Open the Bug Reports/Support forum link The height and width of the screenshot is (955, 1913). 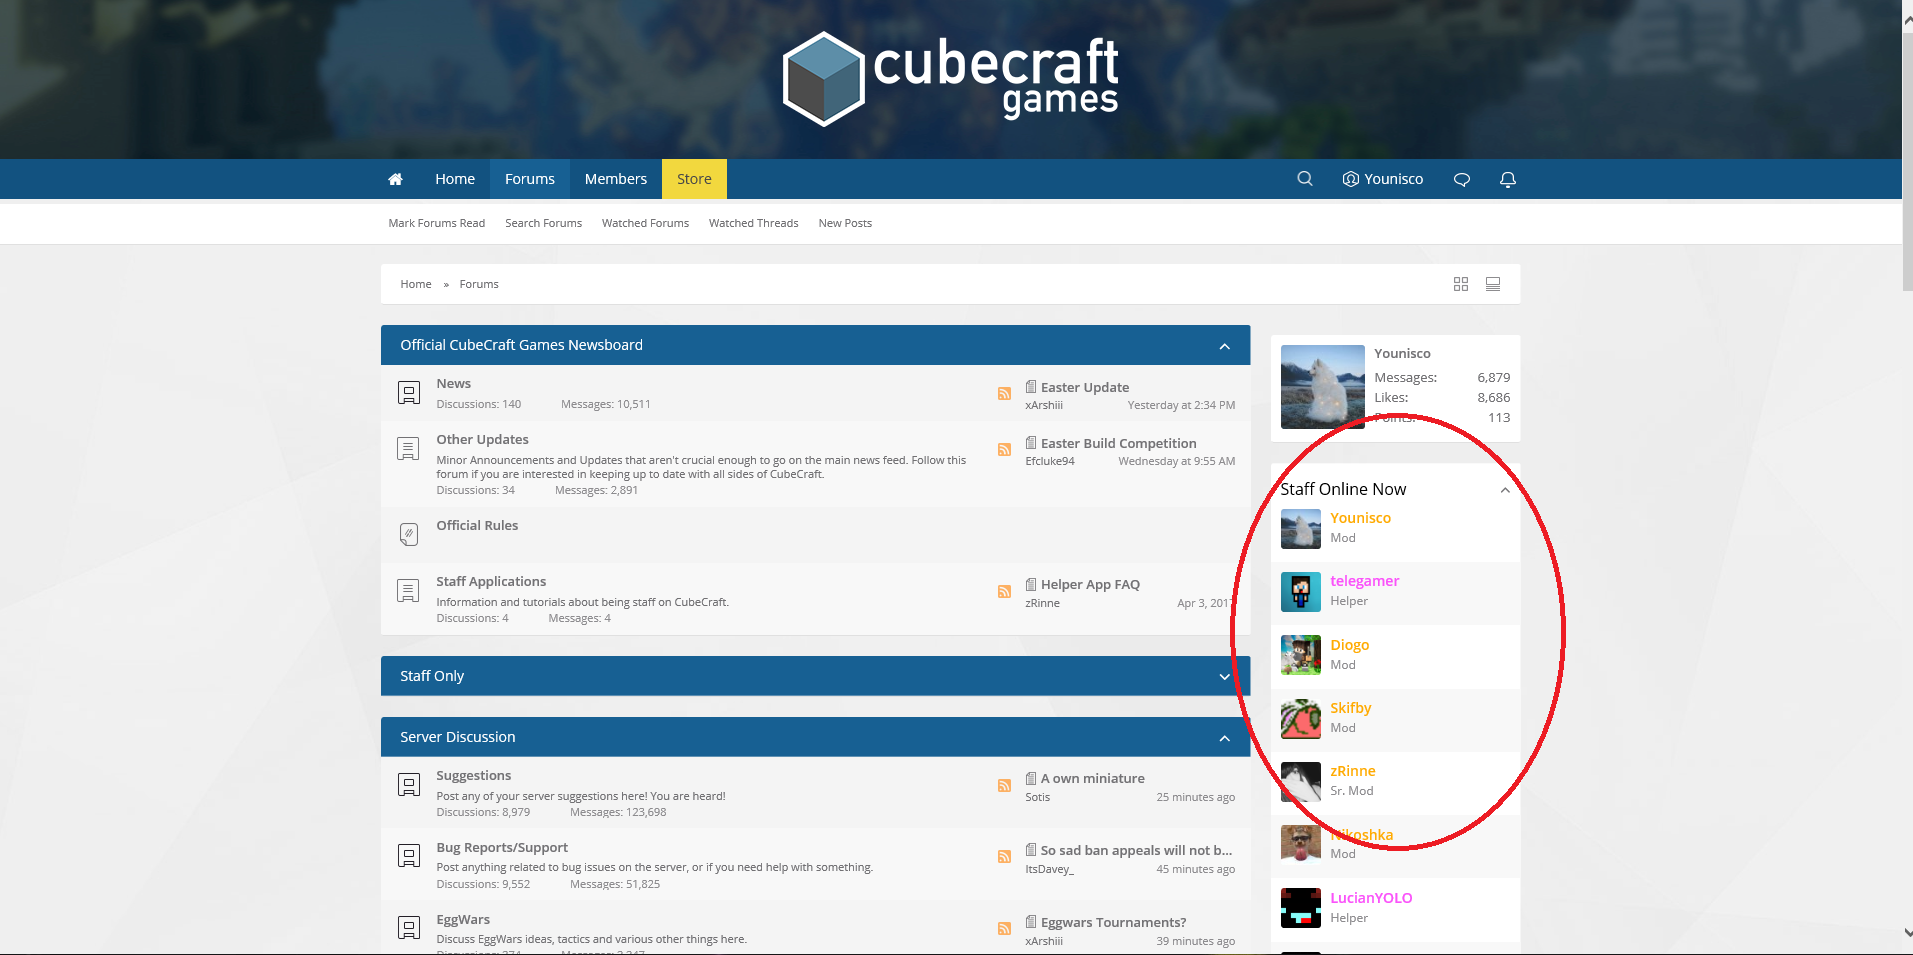[x=502, y=848]
